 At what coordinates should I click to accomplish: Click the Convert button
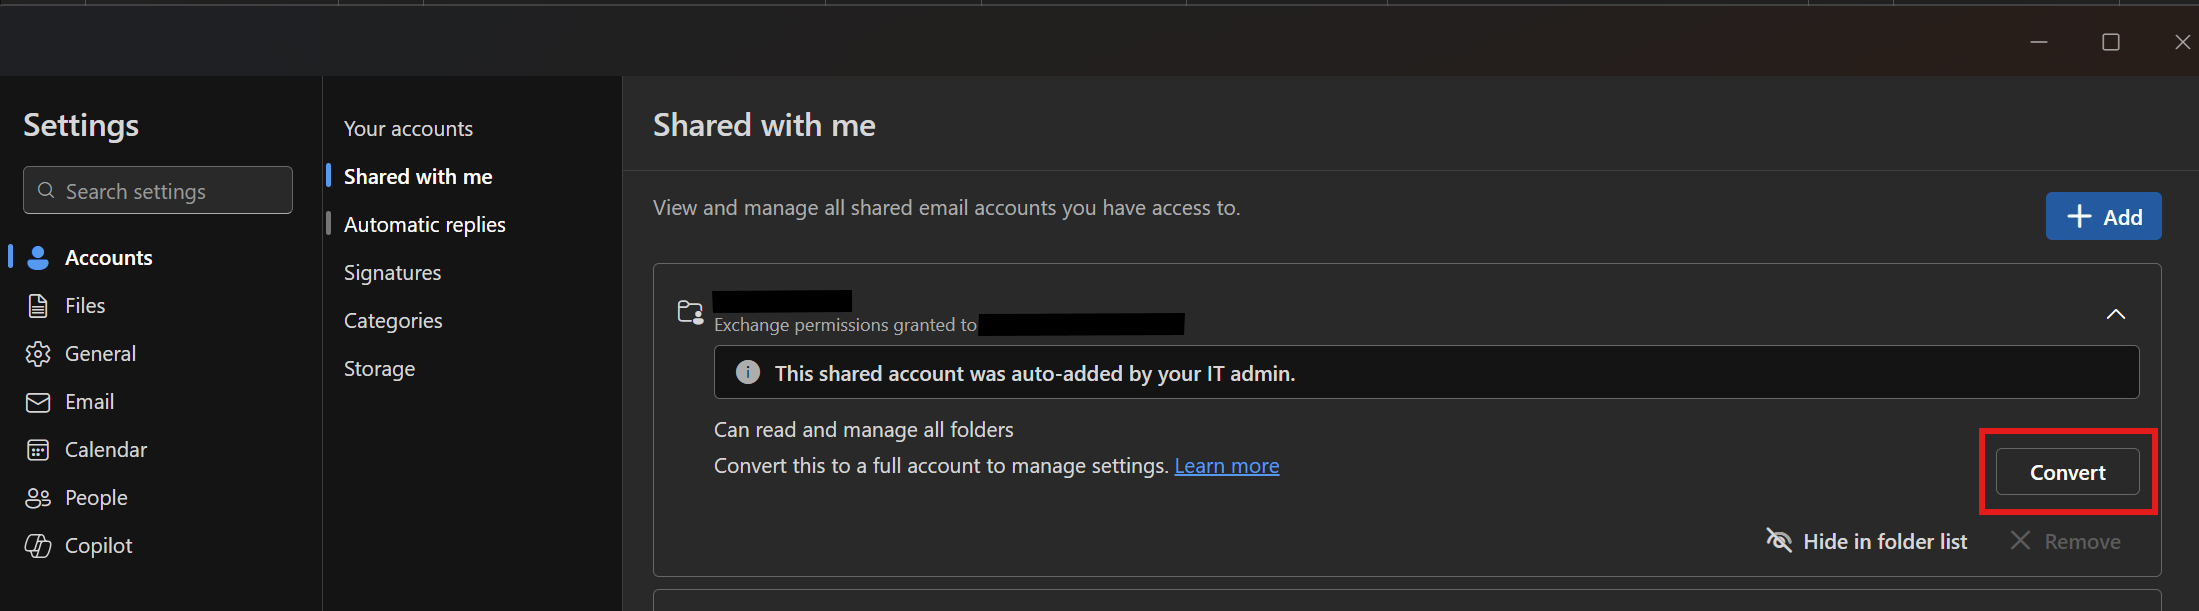[2068, 472]
